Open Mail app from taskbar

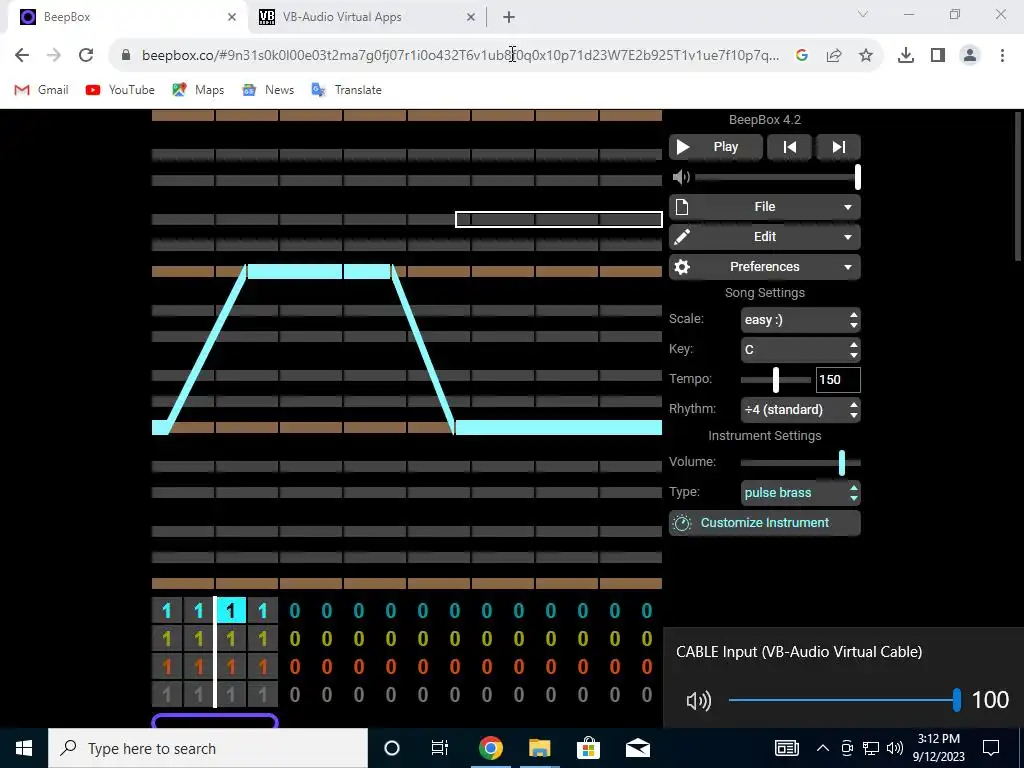coord(637,748)
